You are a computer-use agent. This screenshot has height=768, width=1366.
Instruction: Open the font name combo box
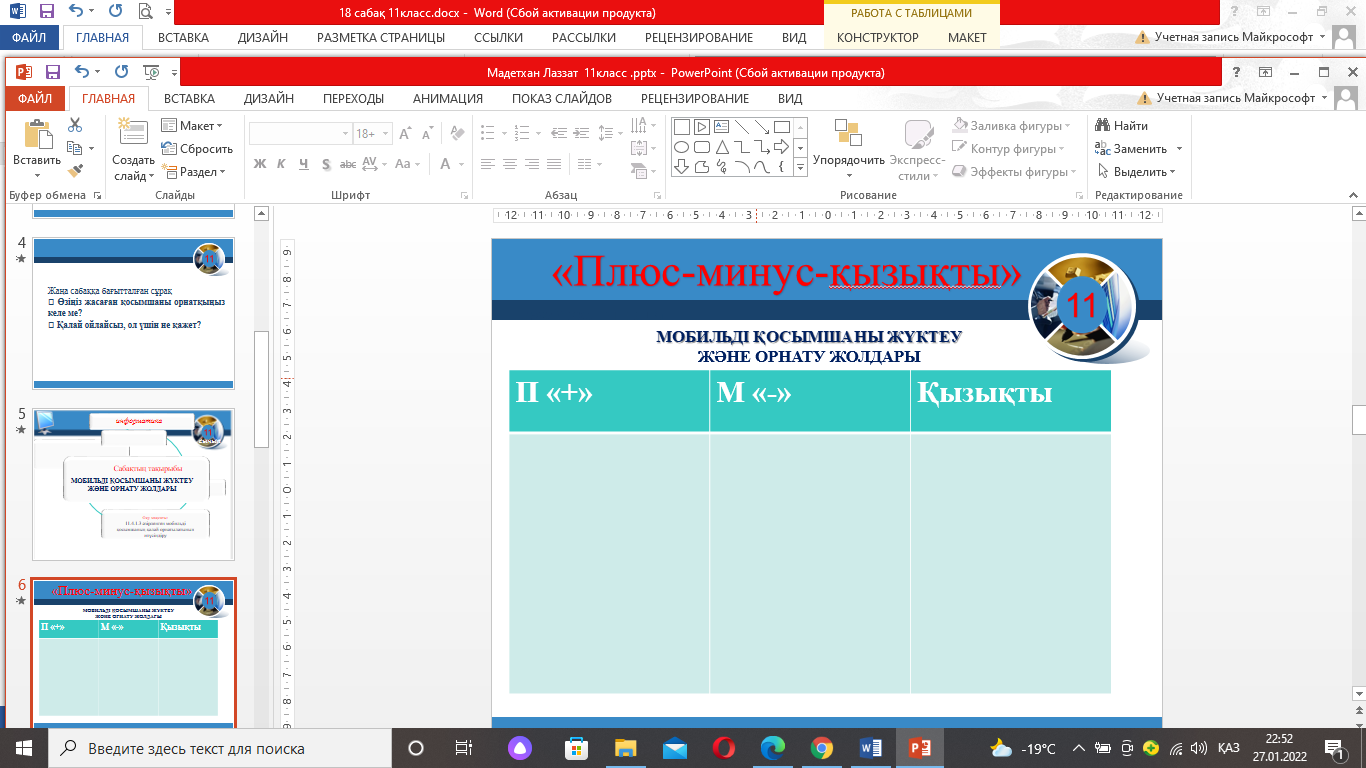[x=301, y=133]
